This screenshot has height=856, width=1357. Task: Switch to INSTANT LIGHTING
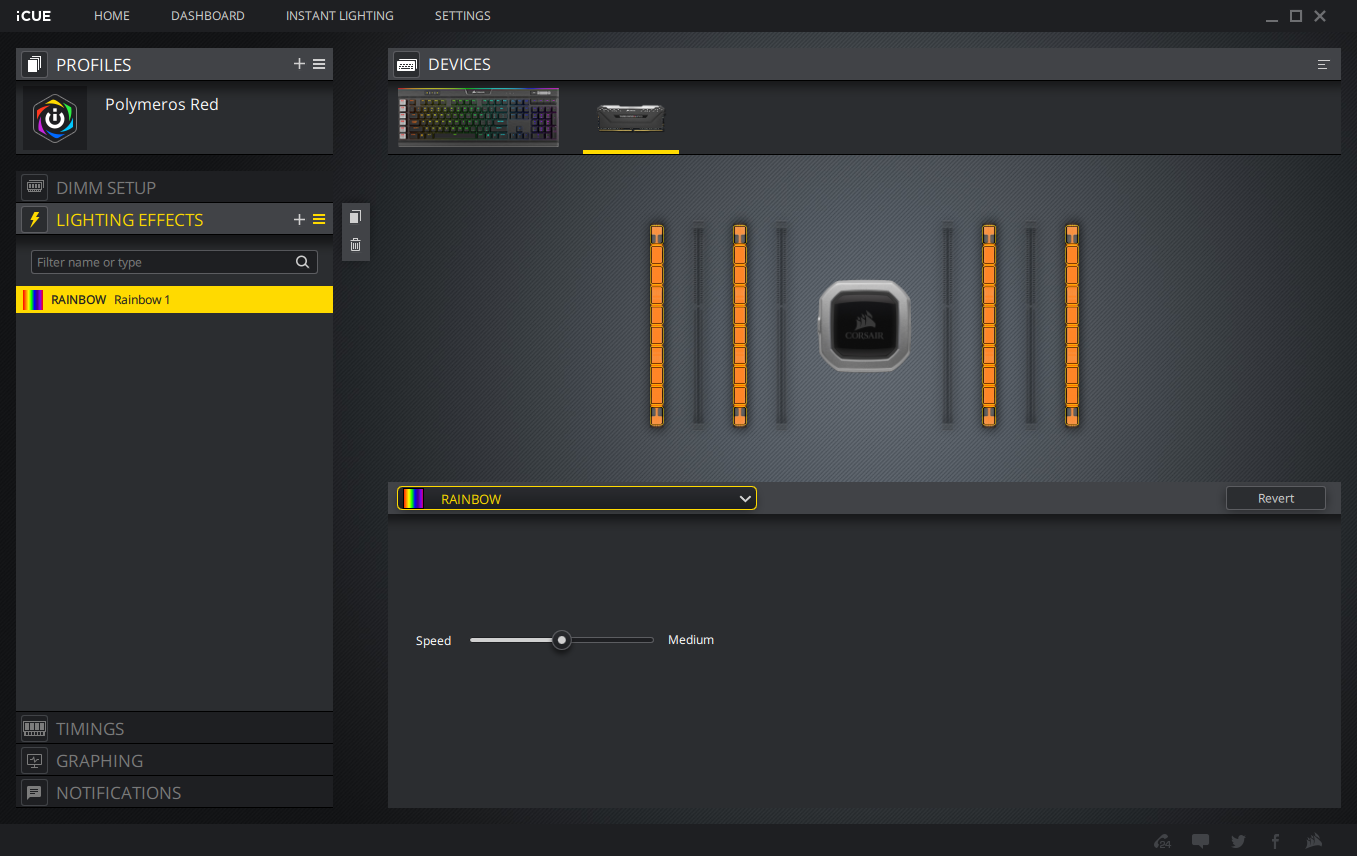click(x=340, y=16)
